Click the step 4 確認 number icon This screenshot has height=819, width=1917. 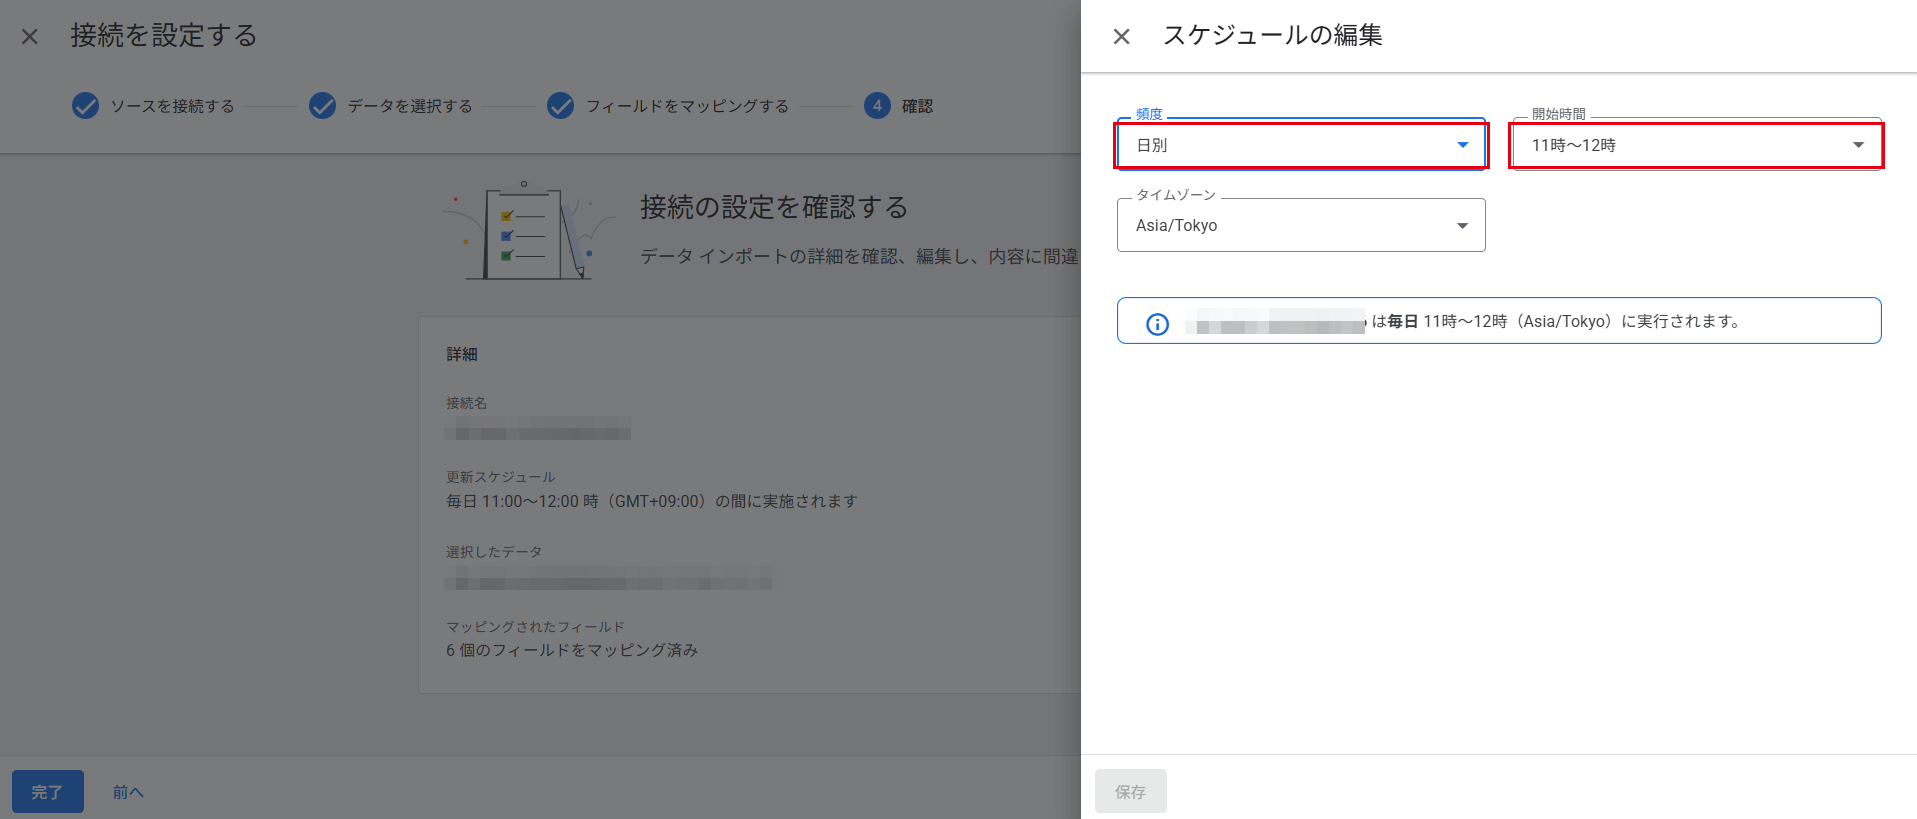[877, 106]
